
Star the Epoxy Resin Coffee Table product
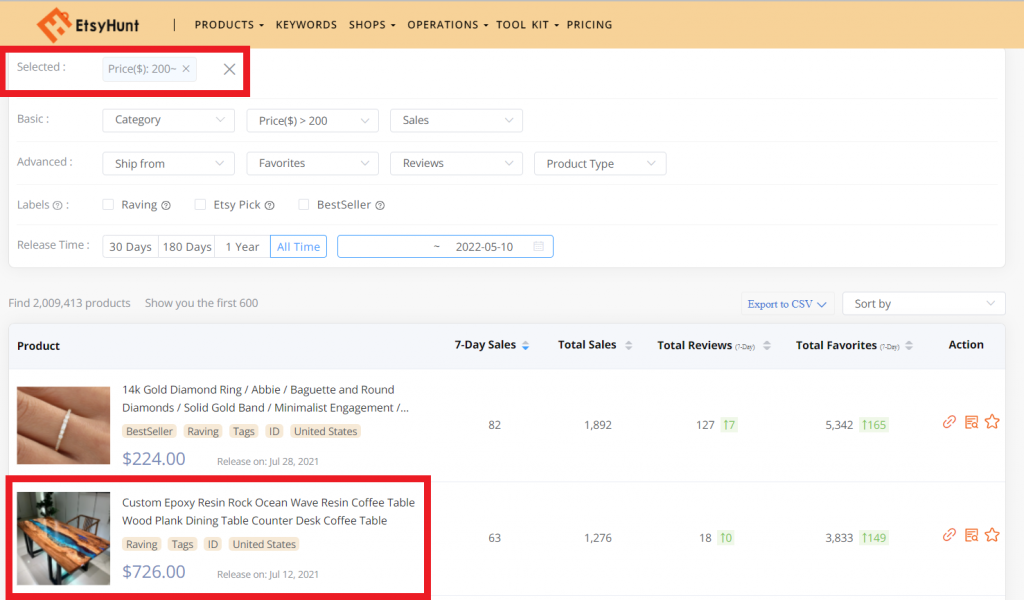point(992,535)
